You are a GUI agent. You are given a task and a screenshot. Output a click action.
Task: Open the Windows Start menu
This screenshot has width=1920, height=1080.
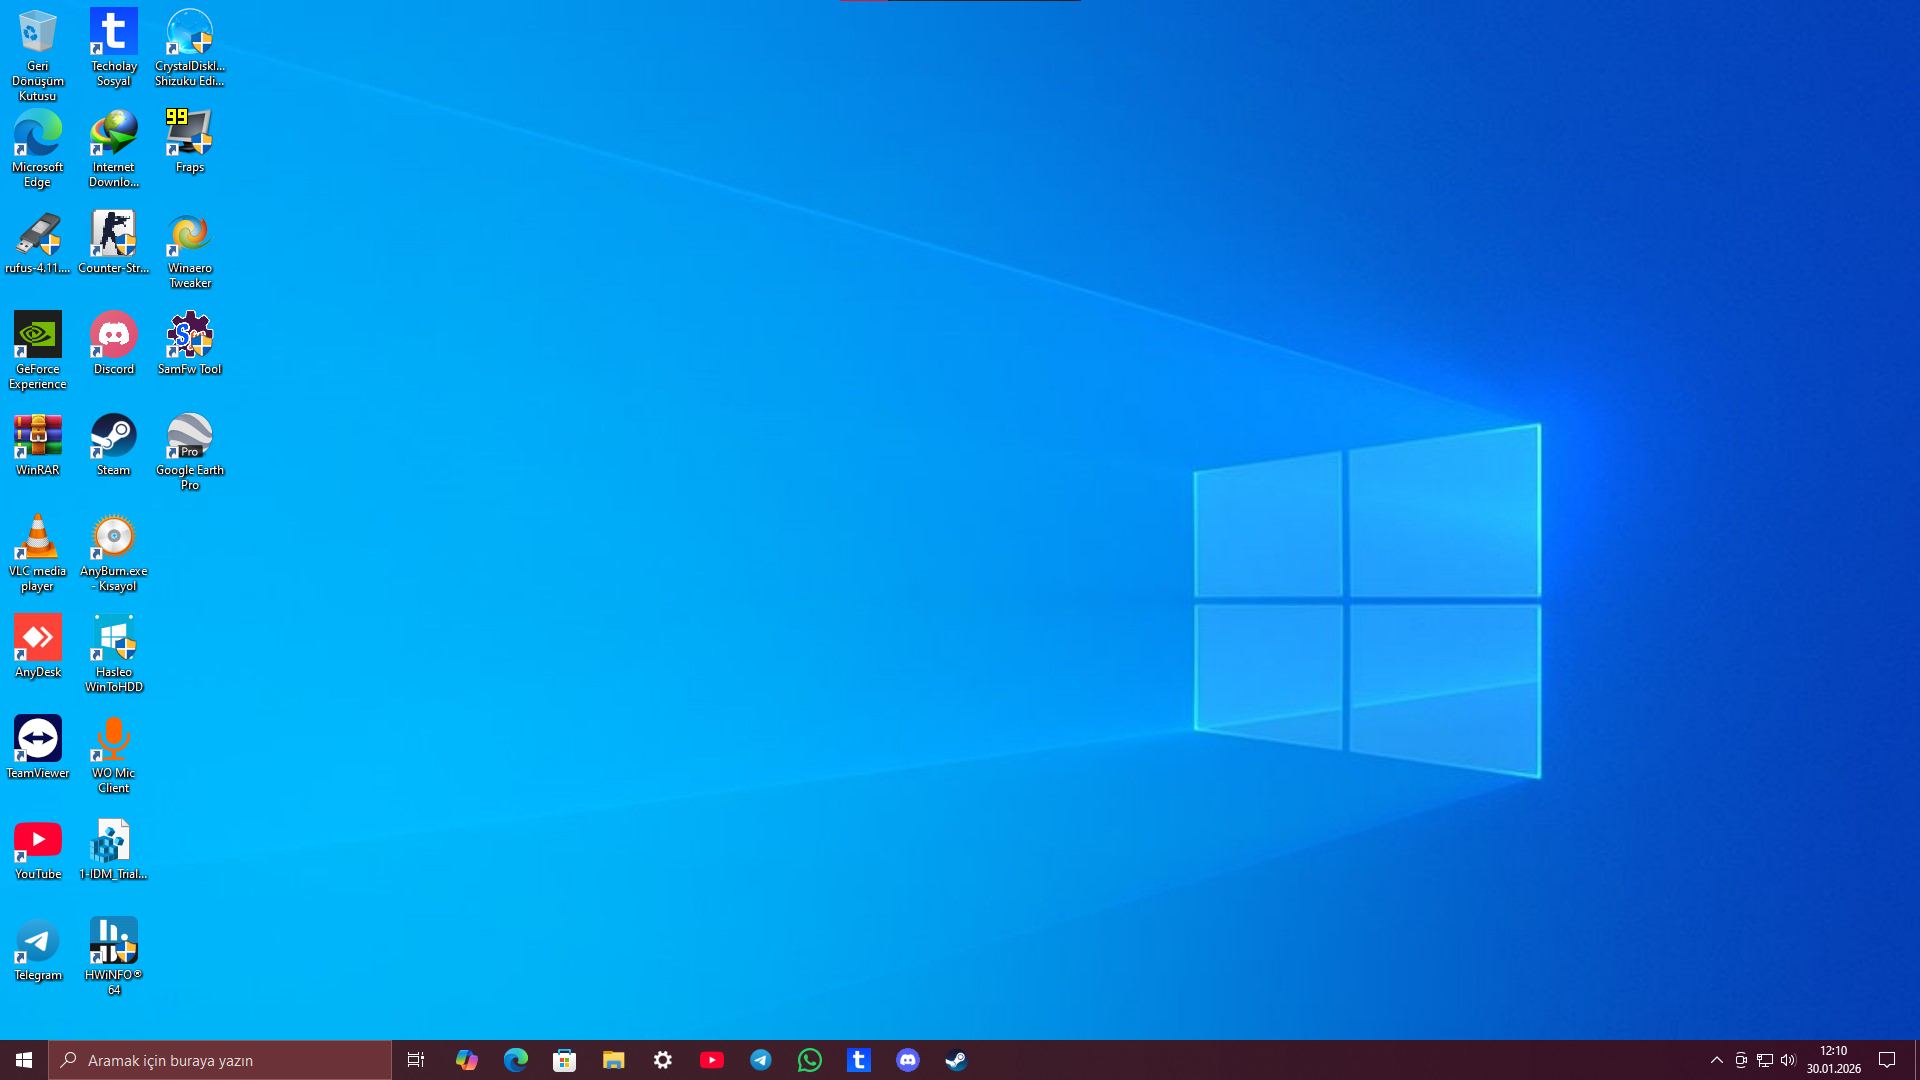coord(24,1060)
